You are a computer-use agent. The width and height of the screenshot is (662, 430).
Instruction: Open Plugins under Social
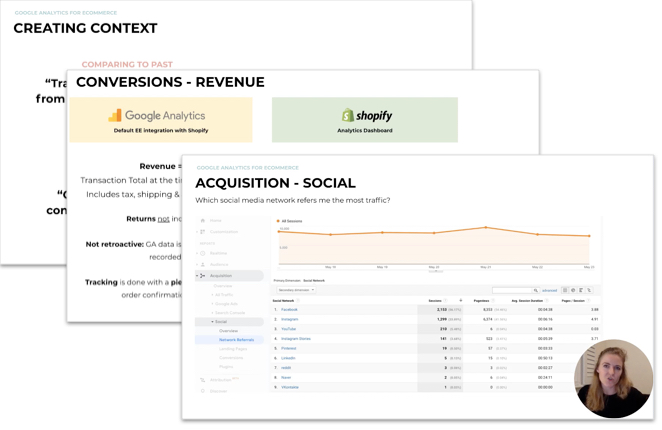(x=226, y=366)
